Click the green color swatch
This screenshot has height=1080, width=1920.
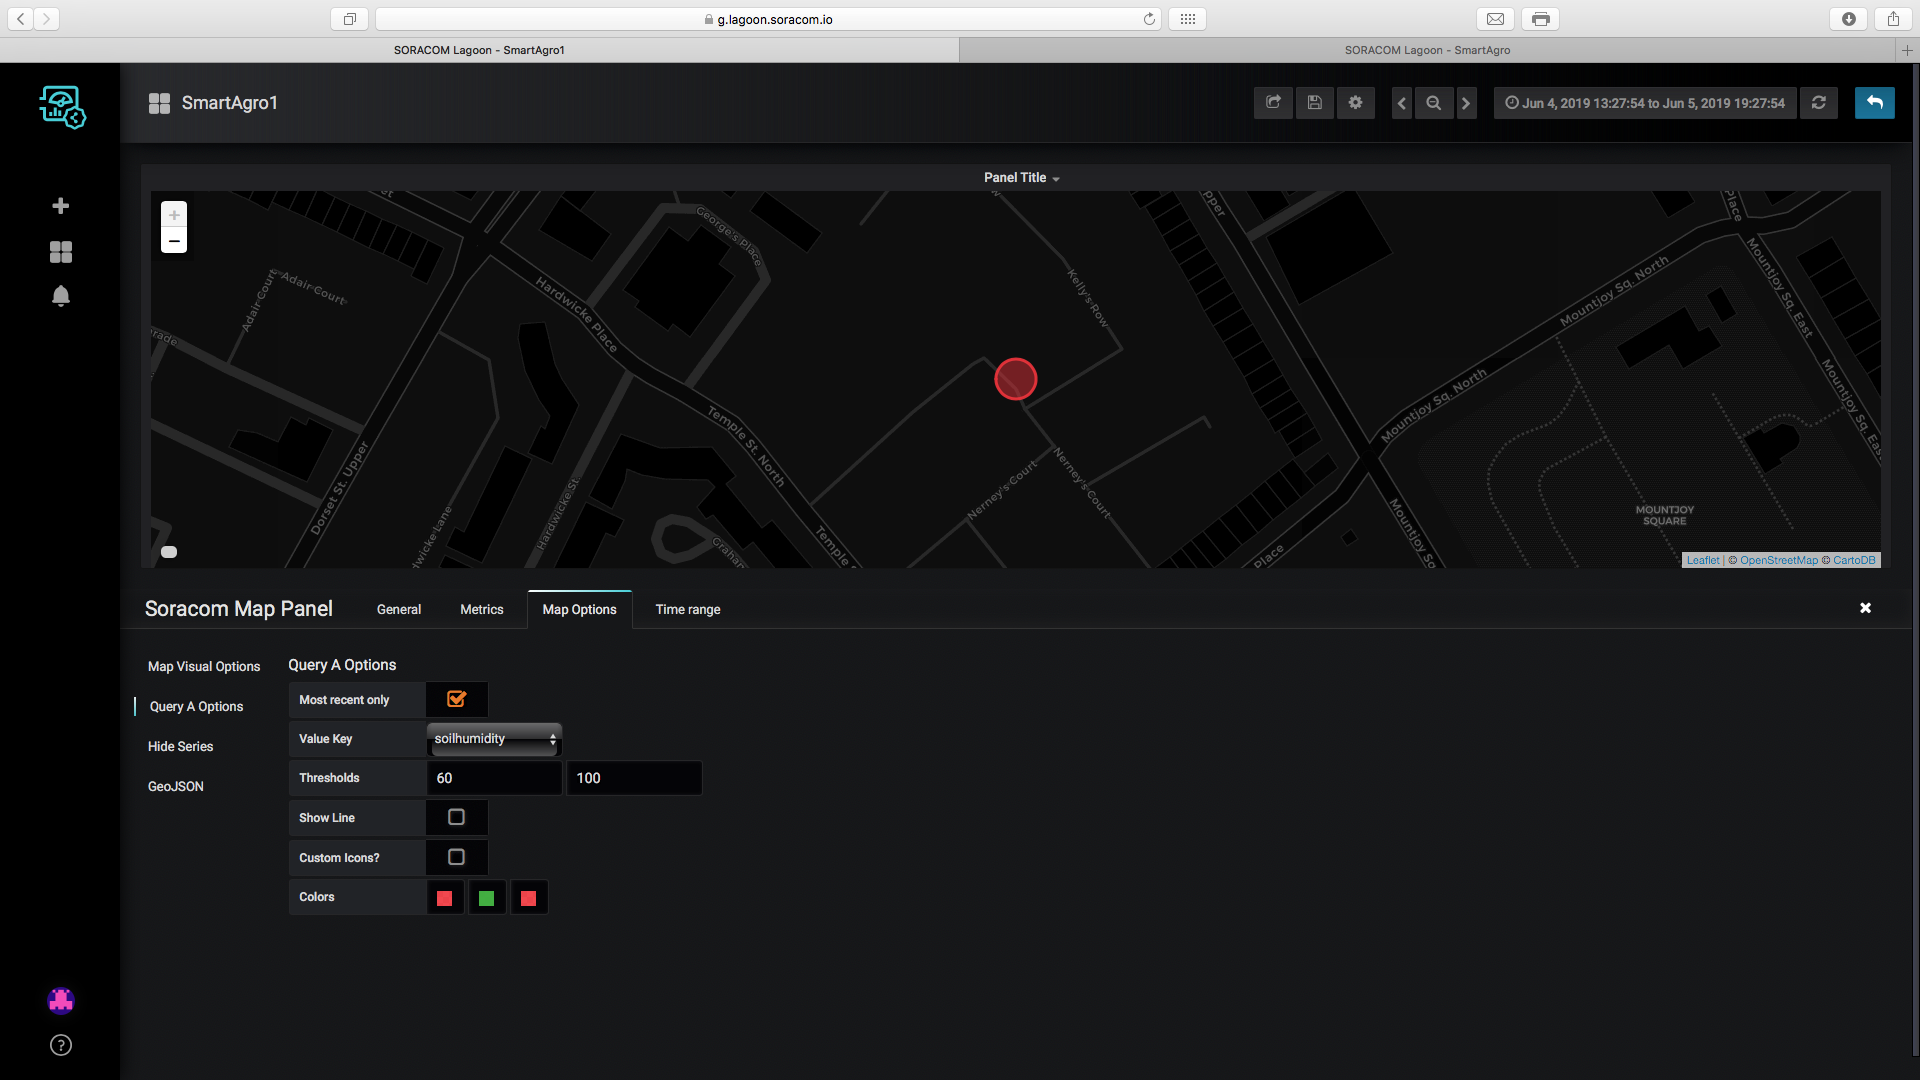[x=487, y=898]
